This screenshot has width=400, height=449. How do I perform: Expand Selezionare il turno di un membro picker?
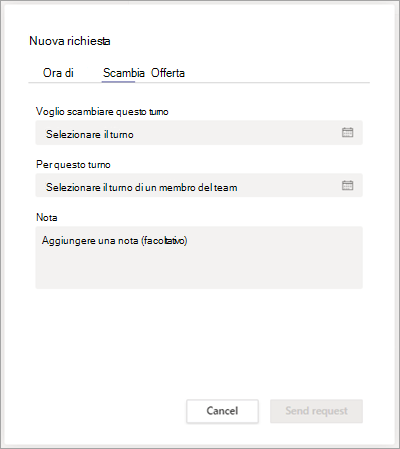coord(199,185)
